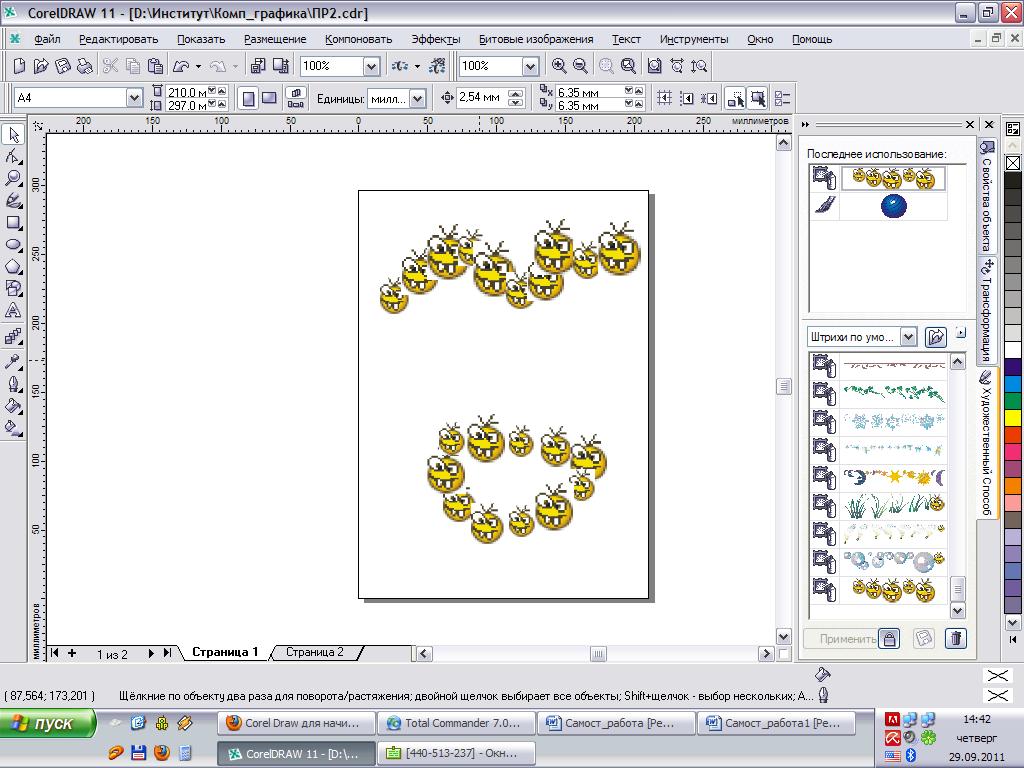This screenshot has width=1024, height=768.
Task: Click the Paste clipboard icon
Action: coord(155,65)
